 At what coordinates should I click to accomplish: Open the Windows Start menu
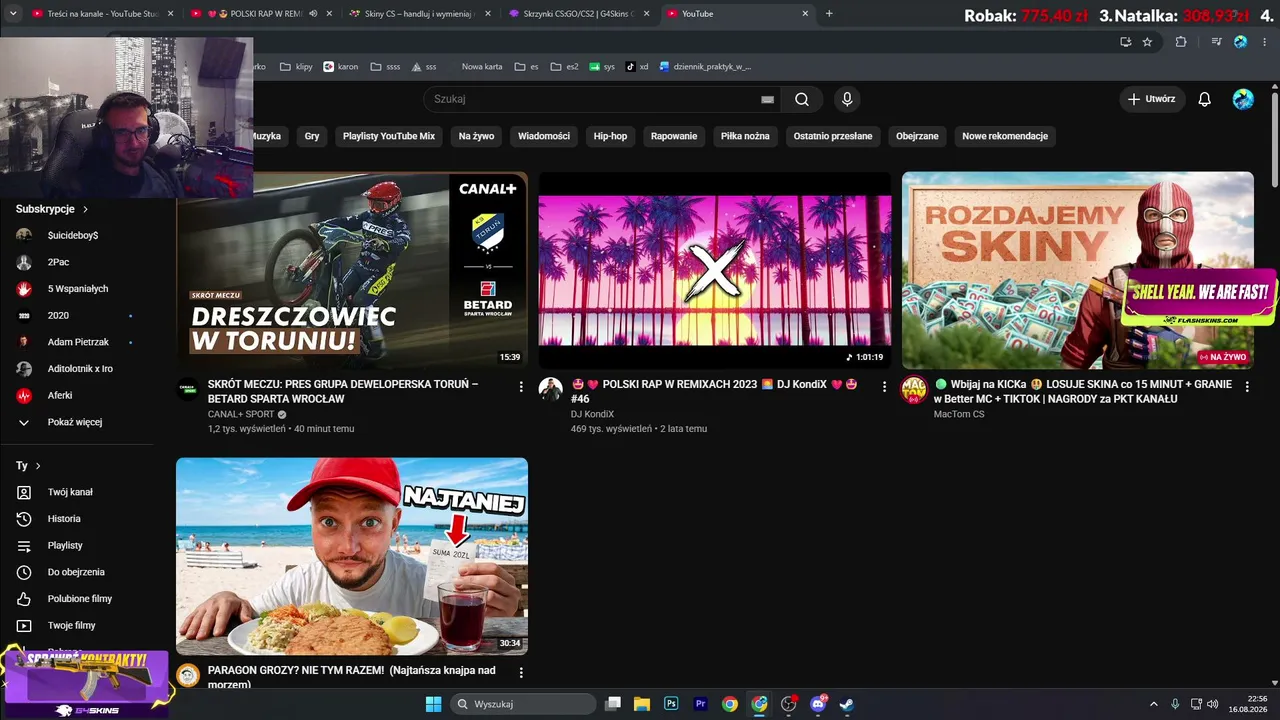point(433,704)
